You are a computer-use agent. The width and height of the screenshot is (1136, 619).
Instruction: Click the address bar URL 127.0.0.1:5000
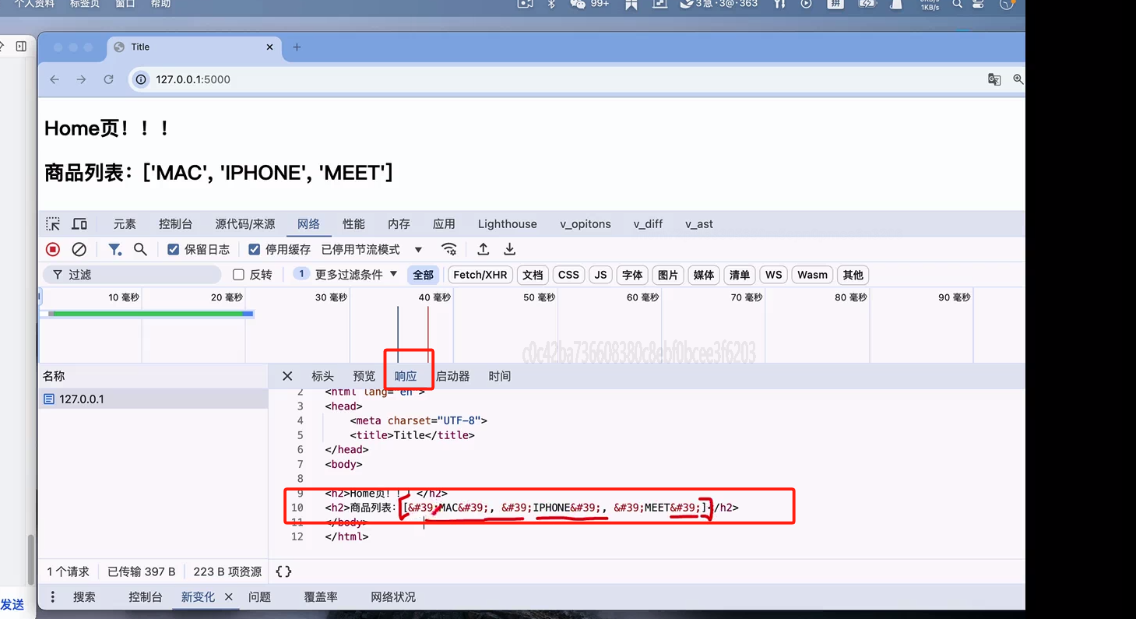click(193, 80)
